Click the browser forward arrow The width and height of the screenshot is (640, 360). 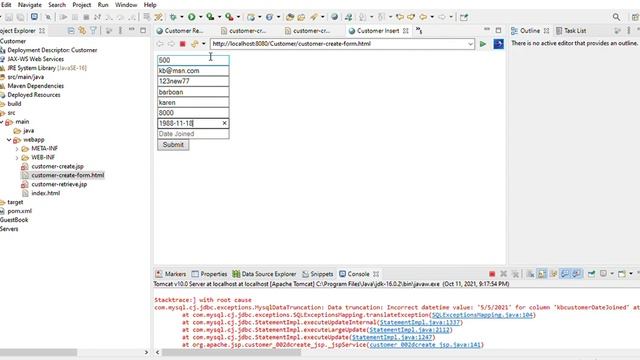pos(171,44)
